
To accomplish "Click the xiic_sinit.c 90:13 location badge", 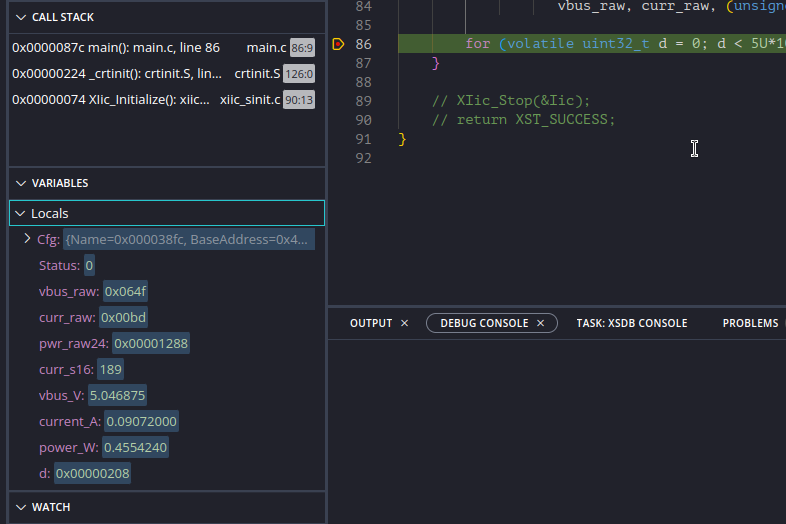I will 299,100.
